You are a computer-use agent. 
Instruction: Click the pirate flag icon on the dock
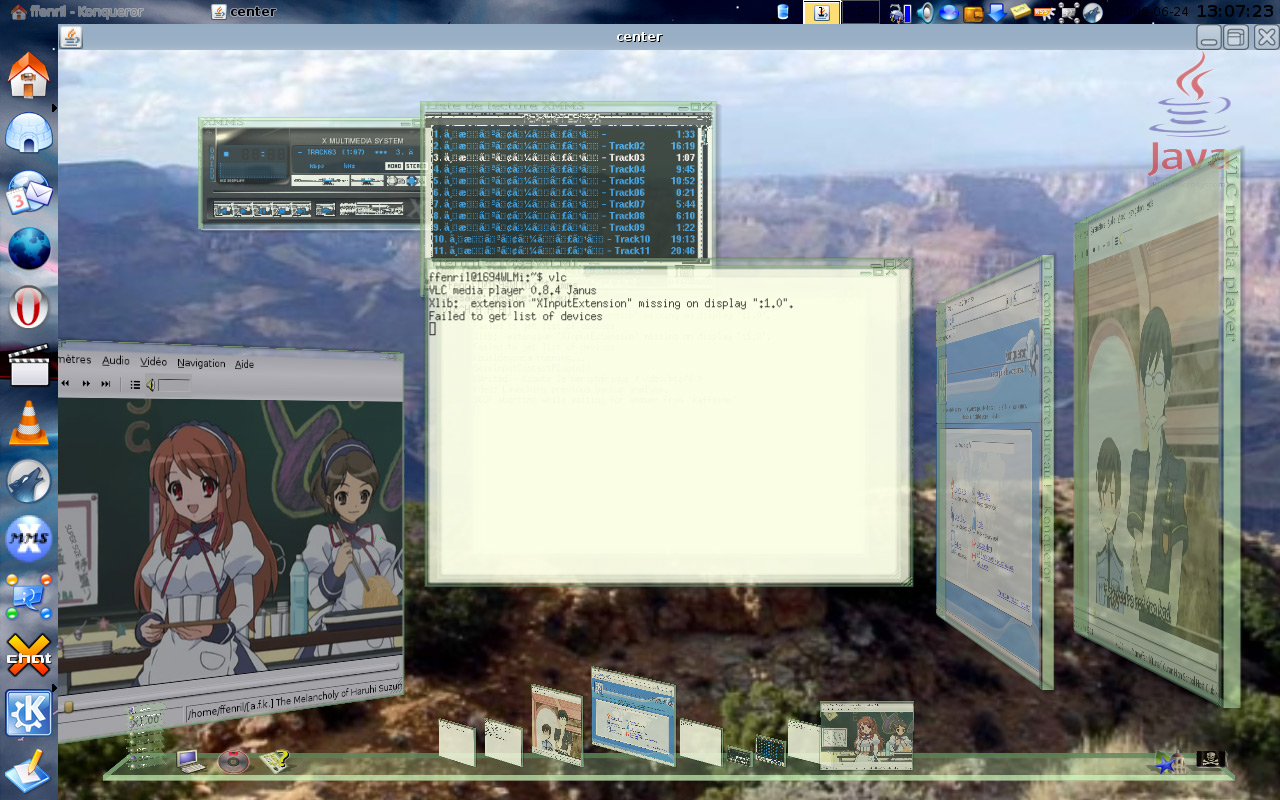[1211, 759]
